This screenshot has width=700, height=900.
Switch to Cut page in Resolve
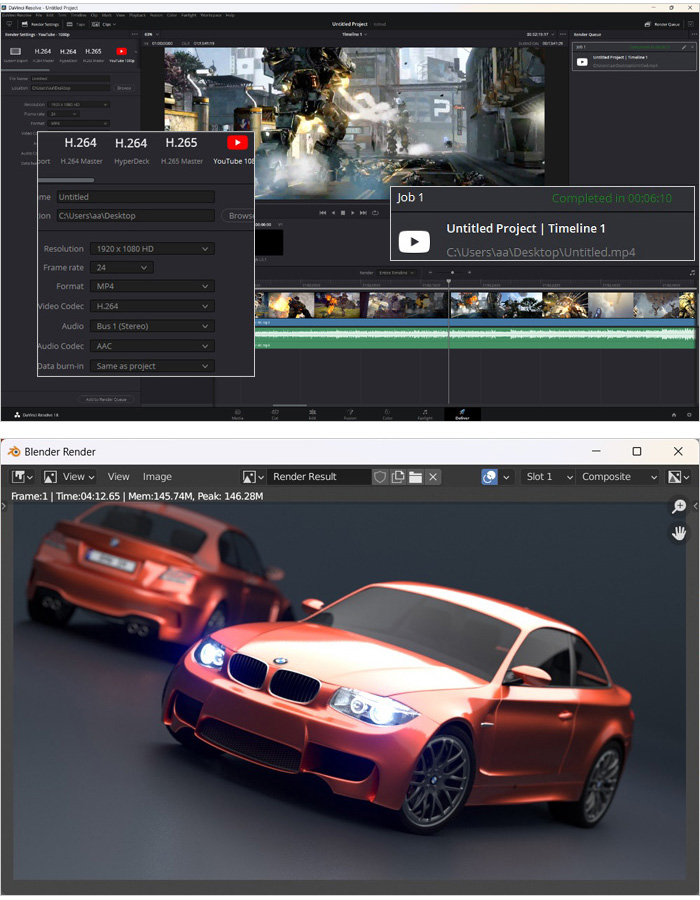tap(275, 414)
